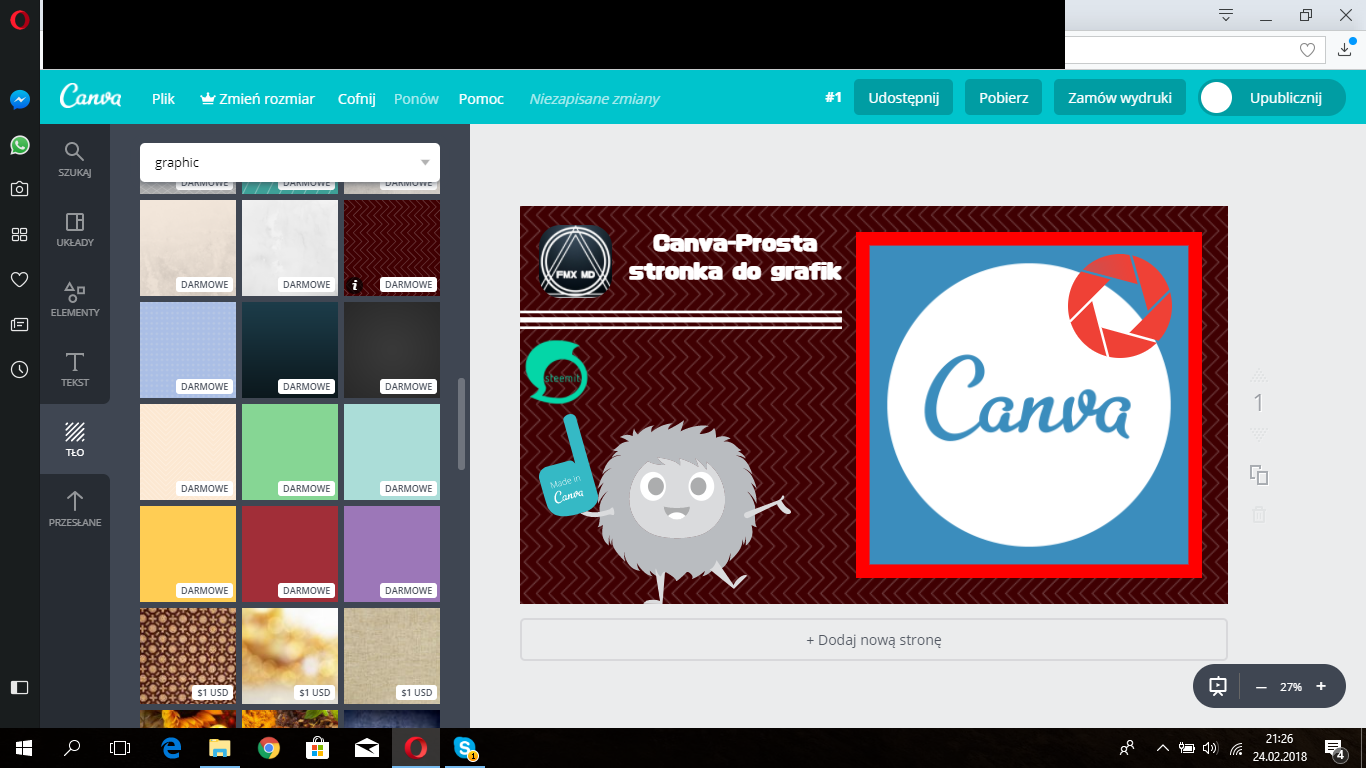
Task: Click the backgrounds panel scrollbar
Action: click(461, 424)
